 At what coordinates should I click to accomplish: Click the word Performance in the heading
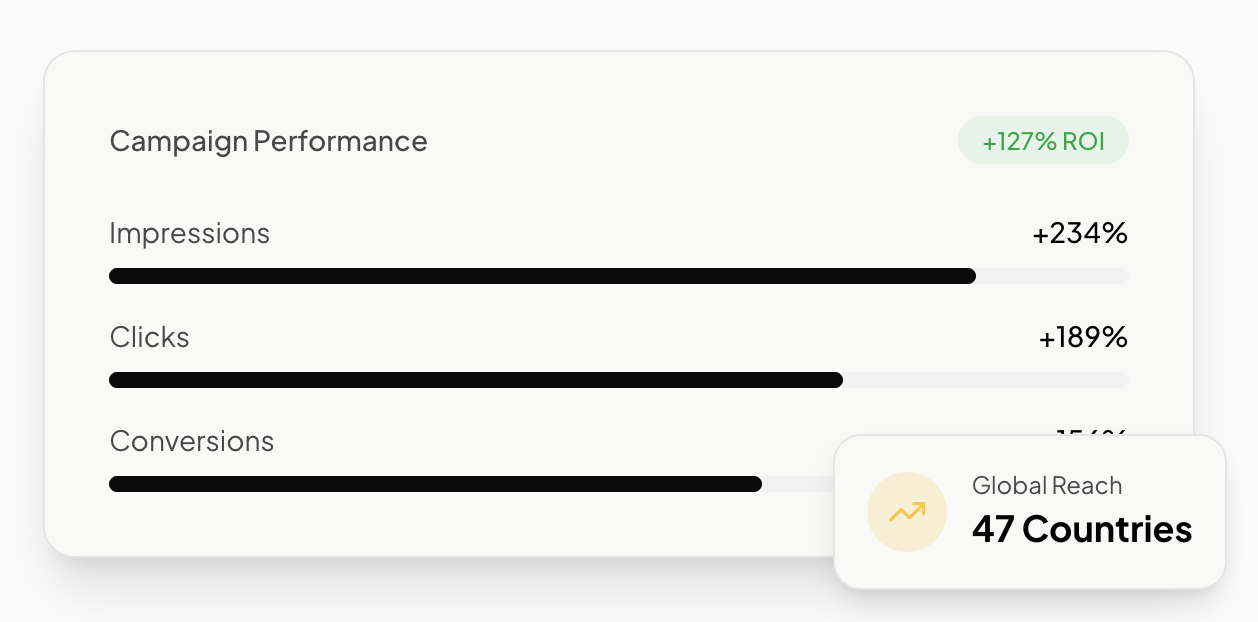[340, 141]
